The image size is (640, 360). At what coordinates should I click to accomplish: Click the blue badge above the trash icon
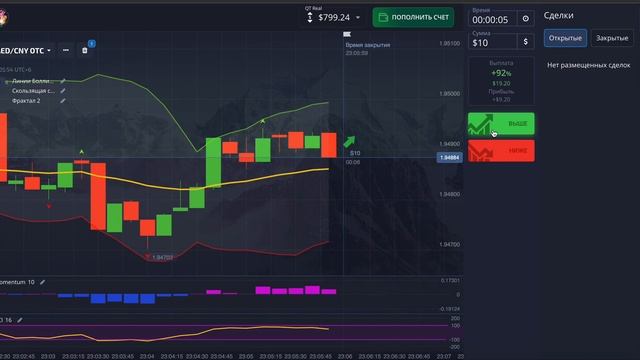tap(92, 44)
